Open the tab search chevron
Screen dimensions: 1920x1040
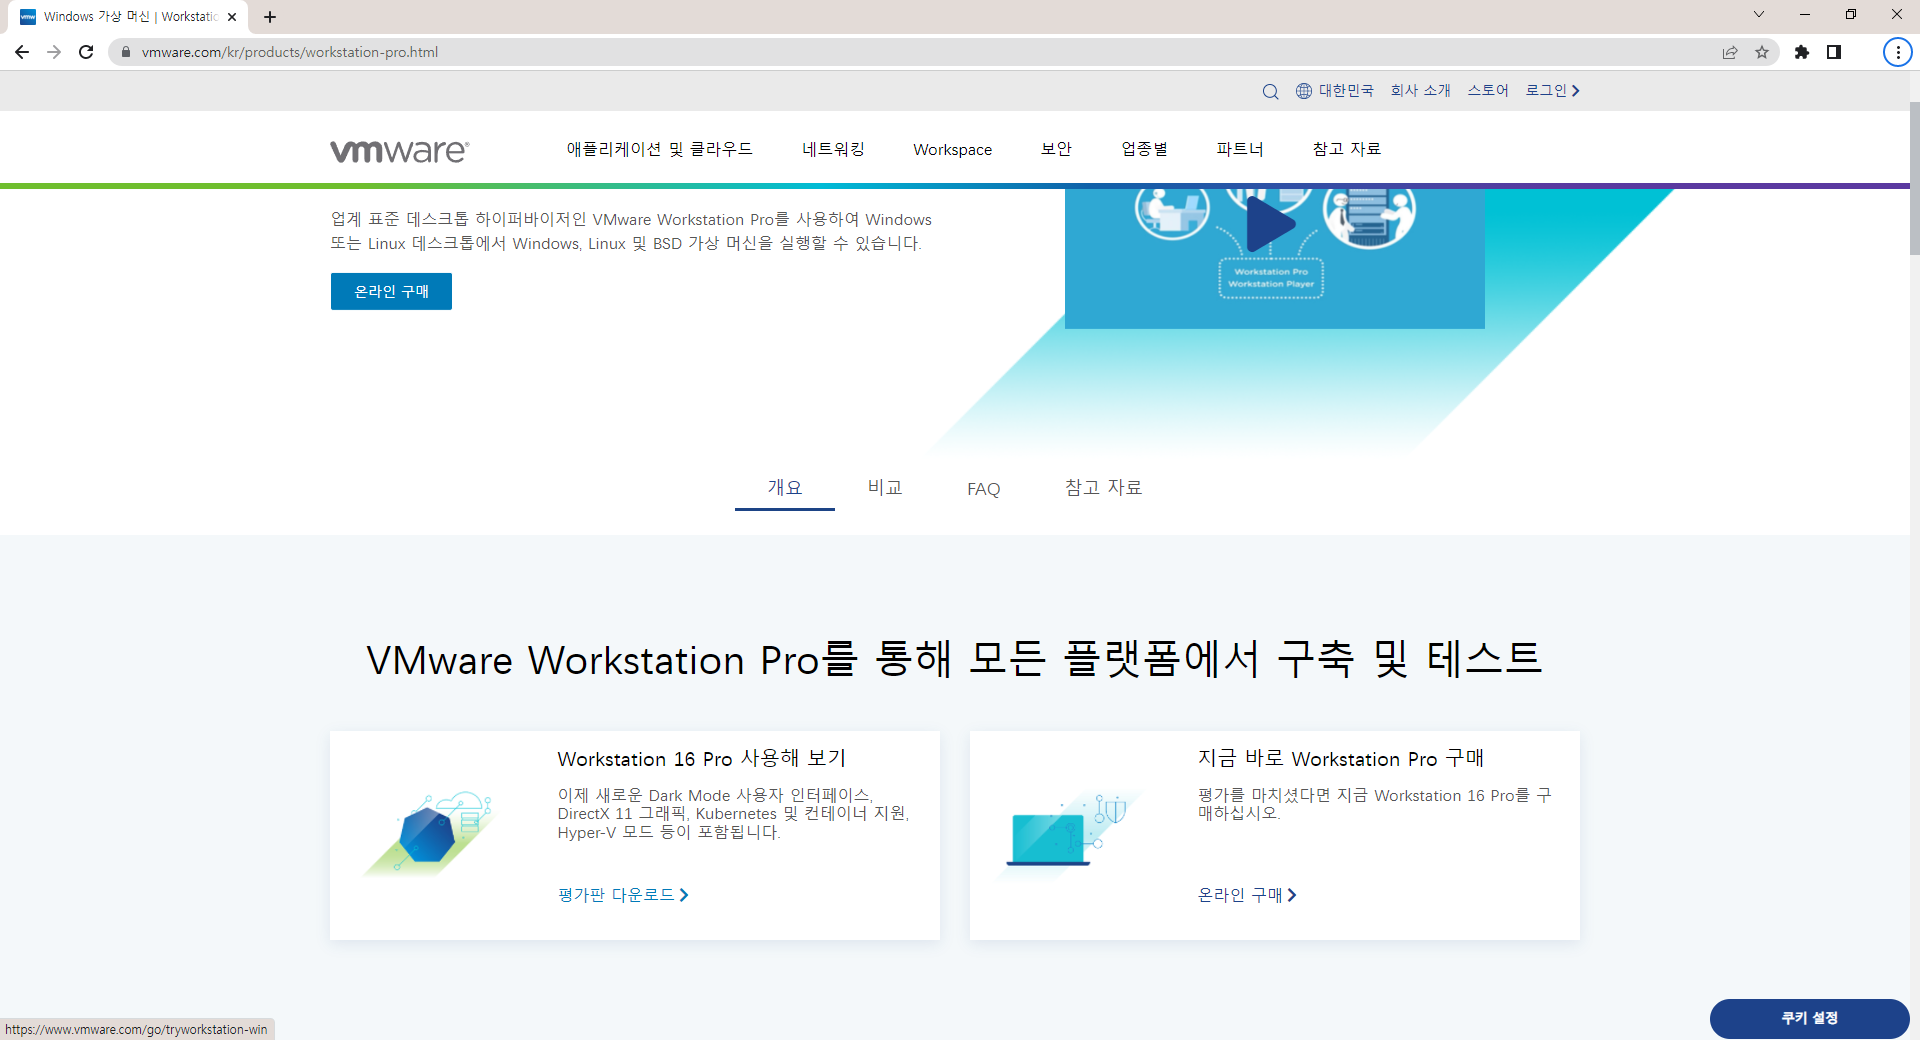pos(1759,14)
